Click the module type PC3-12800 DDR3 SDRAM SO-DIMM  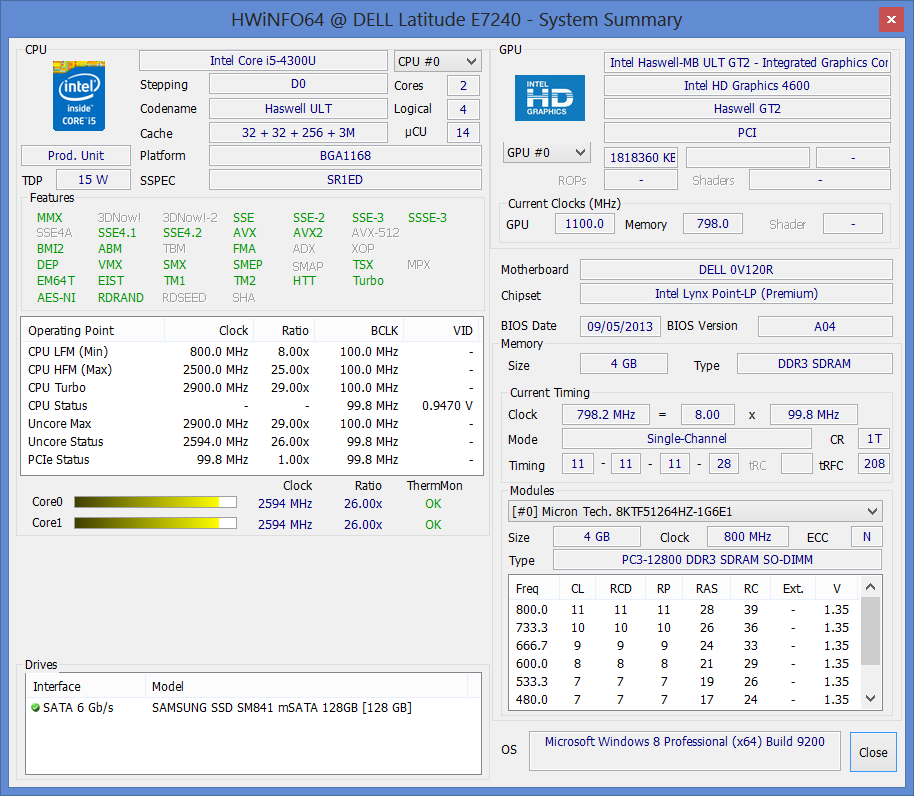[x=717, y=559]
